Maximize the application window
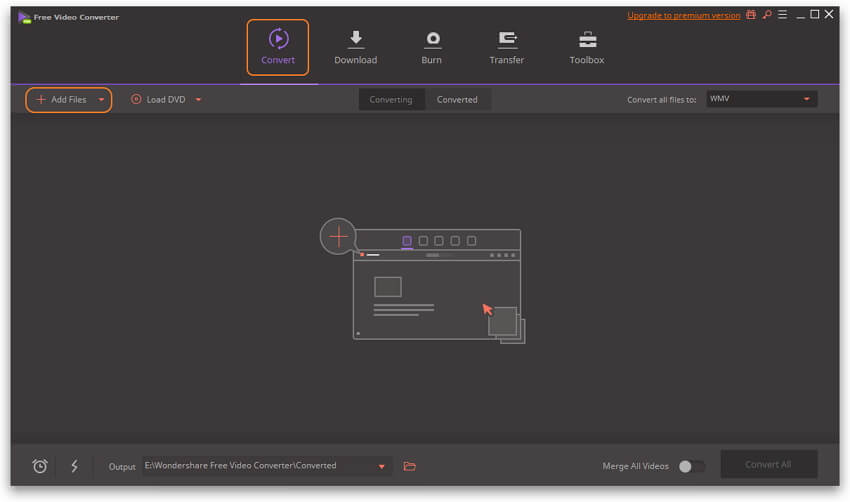The height and width of the screenshot is (502, 850). (814, 15)
